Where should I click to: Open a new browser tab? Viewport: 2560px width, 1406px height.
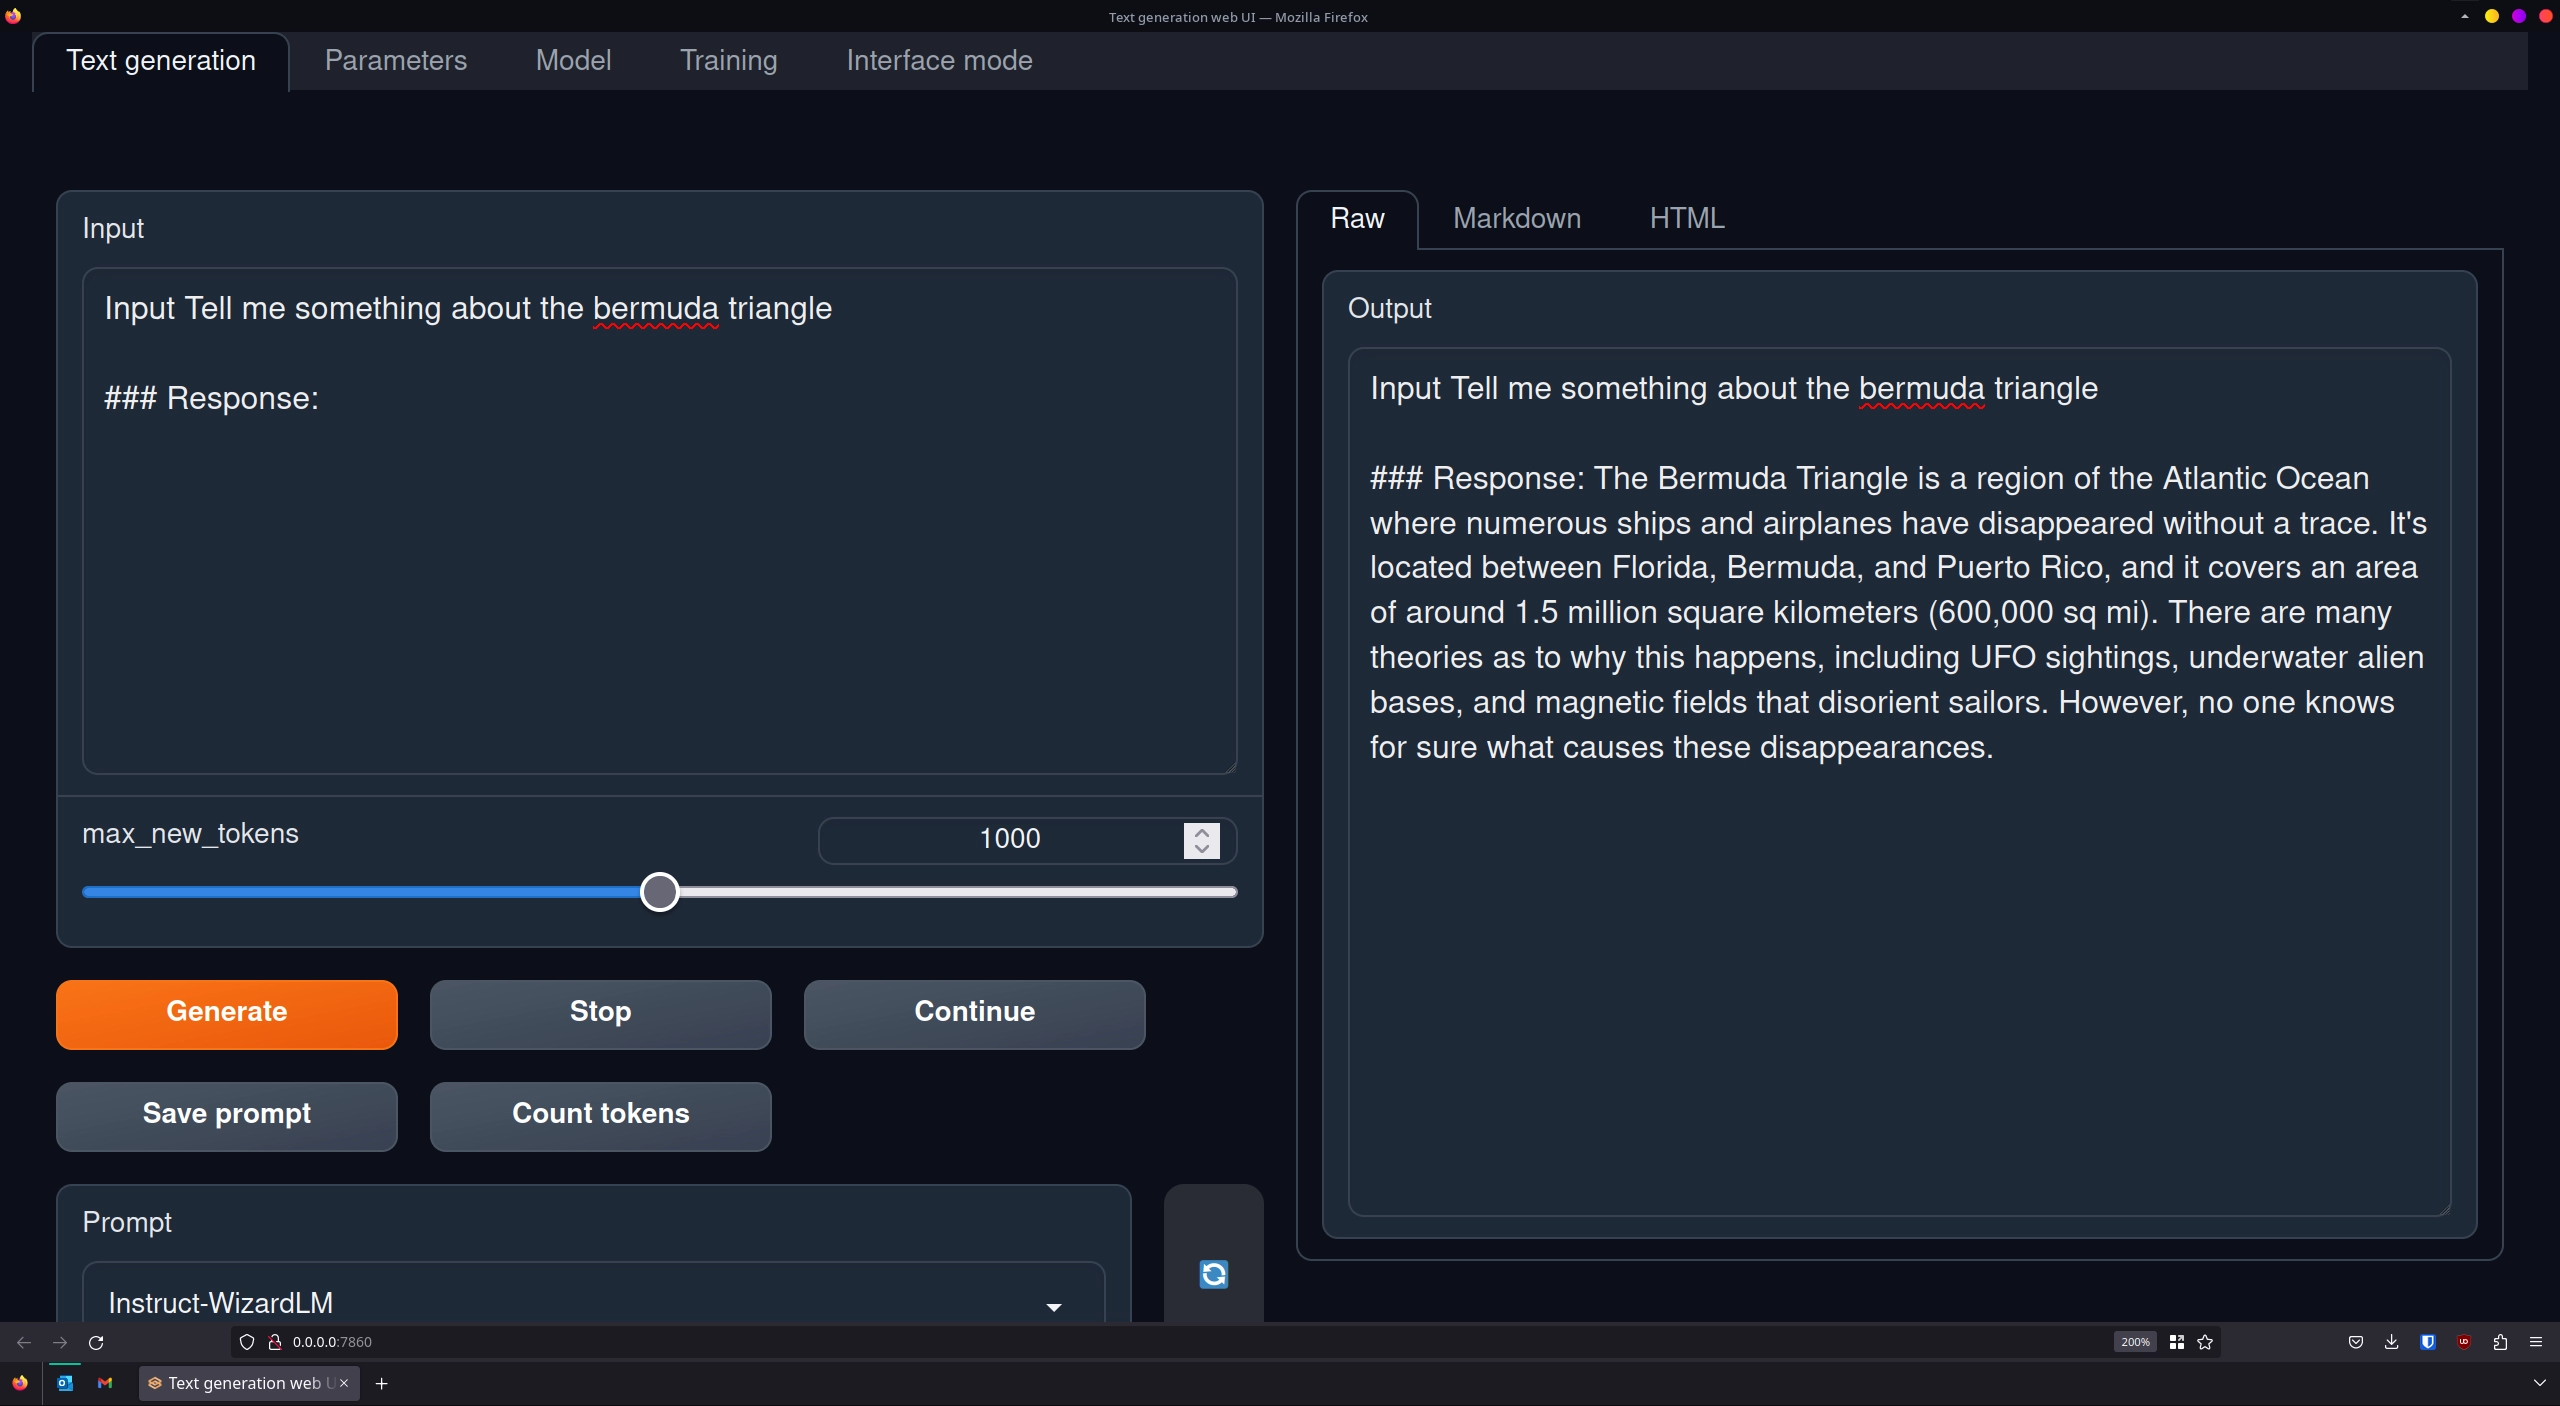click(x=381, y=1383)
